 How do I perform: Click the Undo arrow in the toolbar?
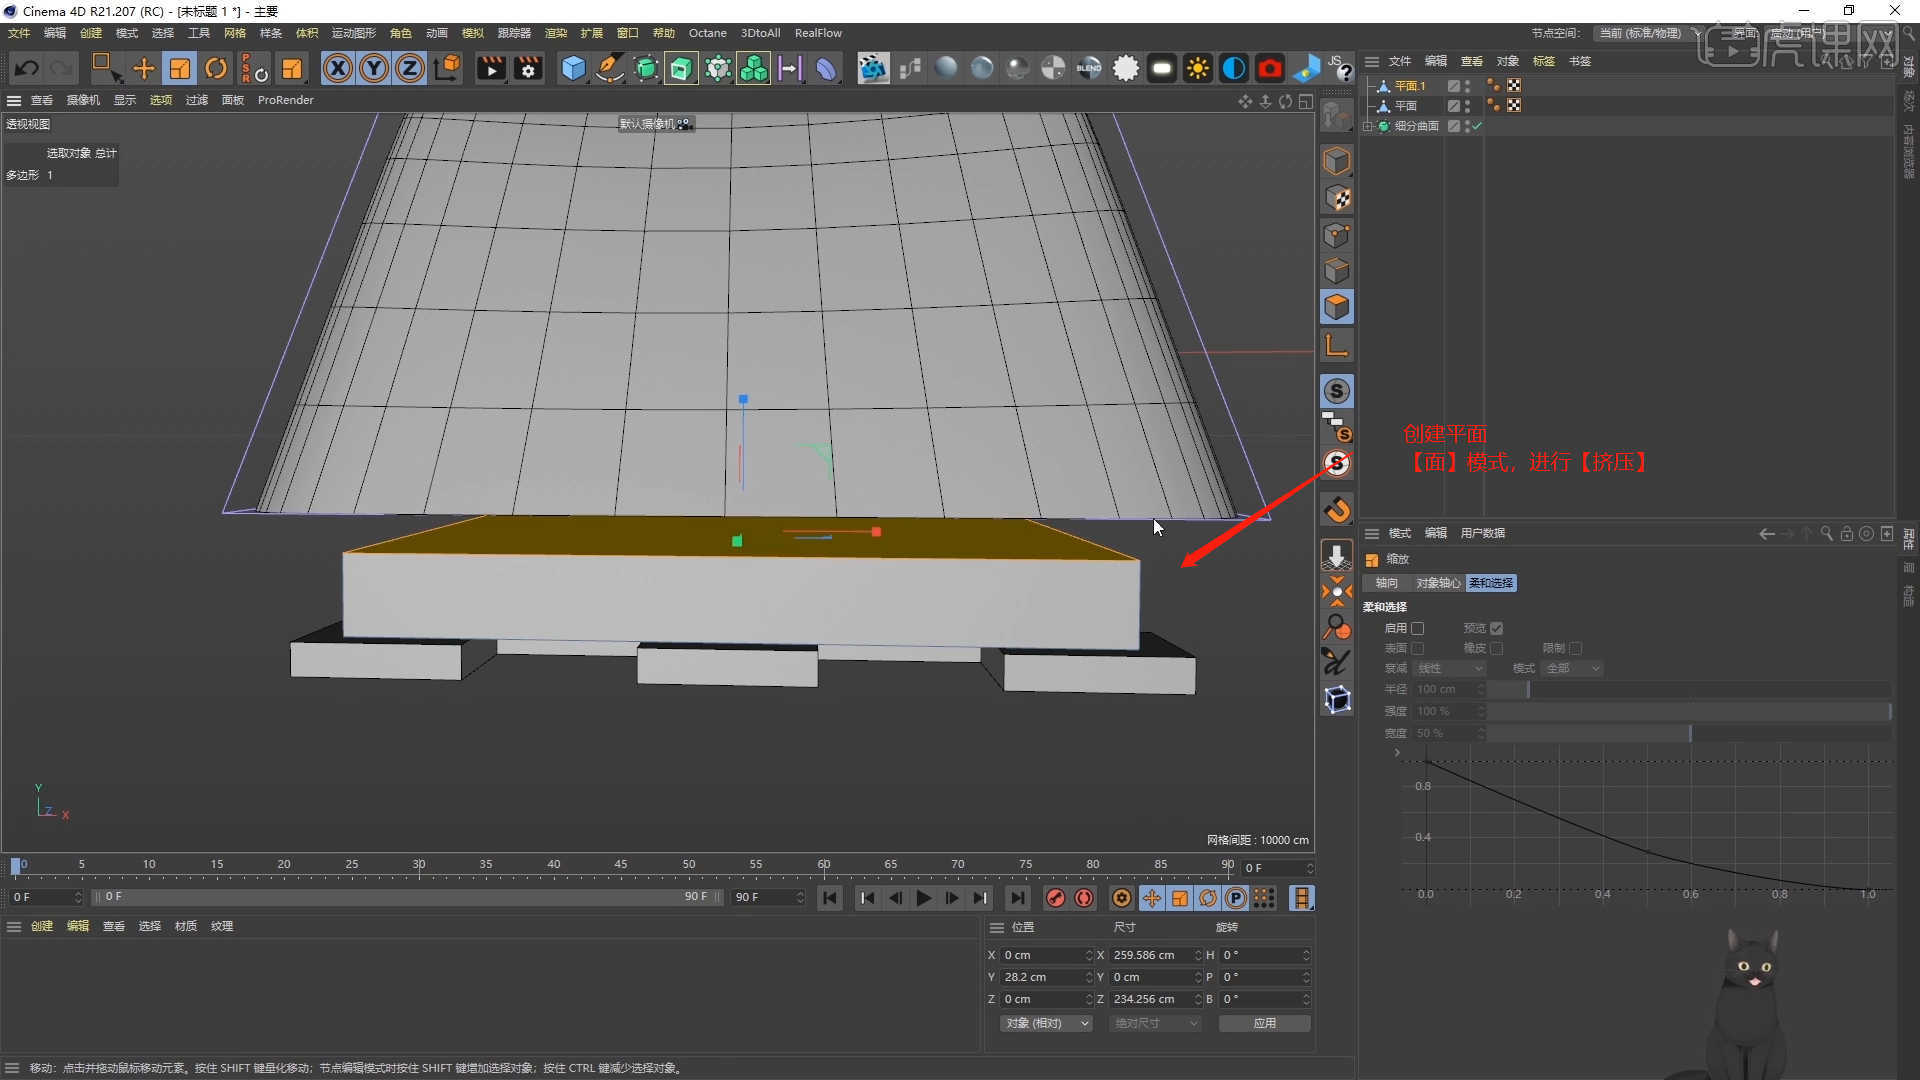(27, 69)
